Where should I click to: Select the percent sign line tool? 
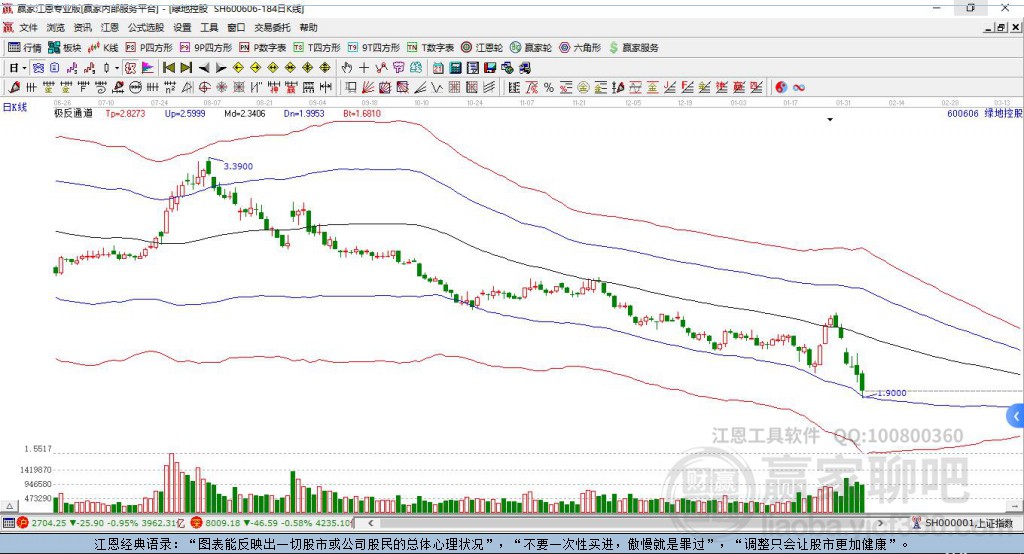pyautogui.click(x=549, y=88)
